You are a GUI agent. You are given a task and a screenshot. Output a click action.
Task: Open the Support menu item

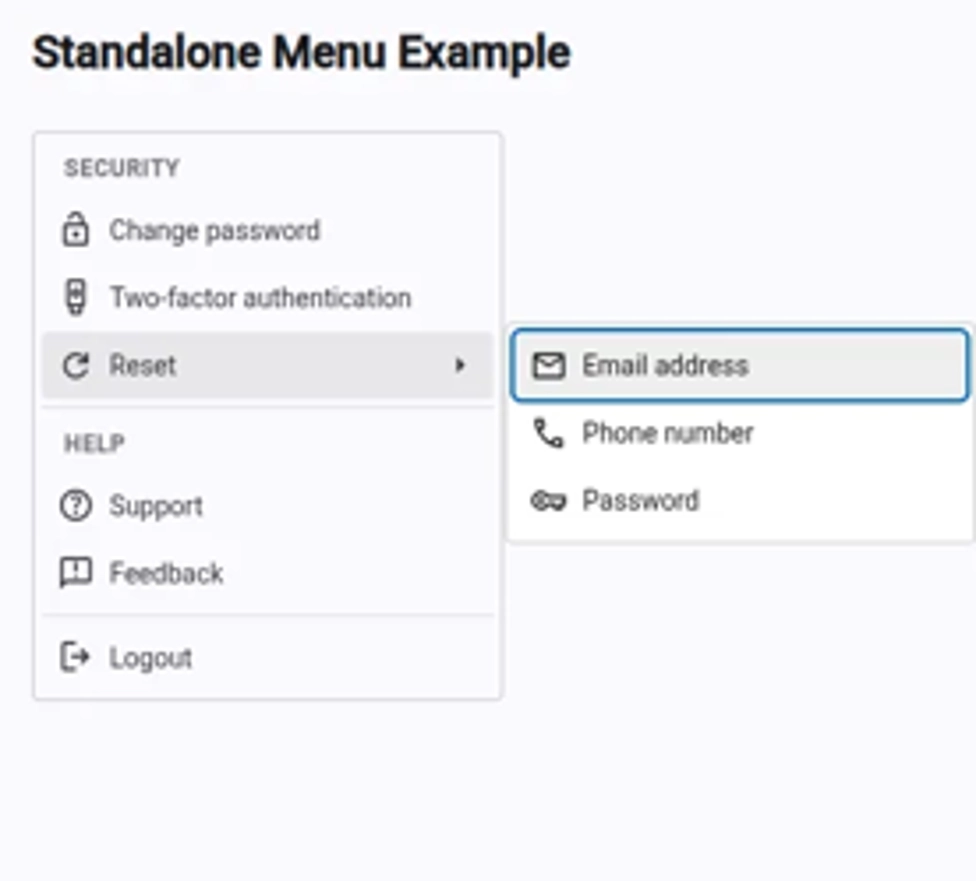click(156, 507)
